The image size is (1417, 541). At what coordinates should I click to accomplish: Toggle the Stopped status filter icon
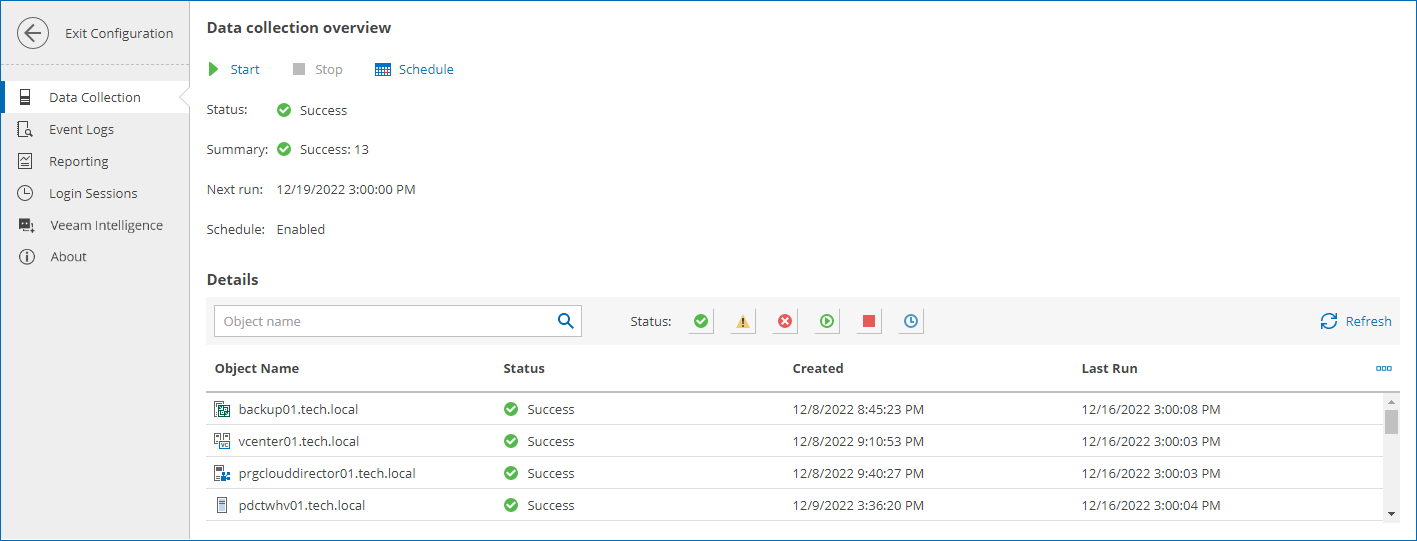click(869, 321)
